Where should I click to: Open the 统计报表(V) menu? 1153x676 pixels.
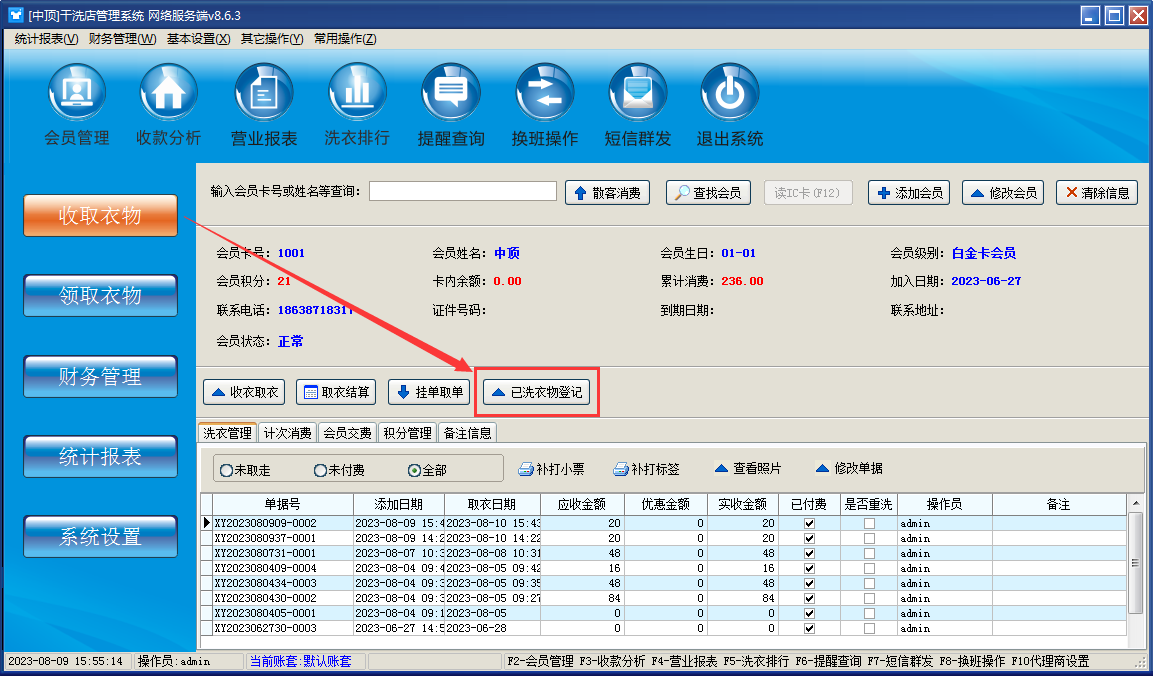[x=46, y=39]
